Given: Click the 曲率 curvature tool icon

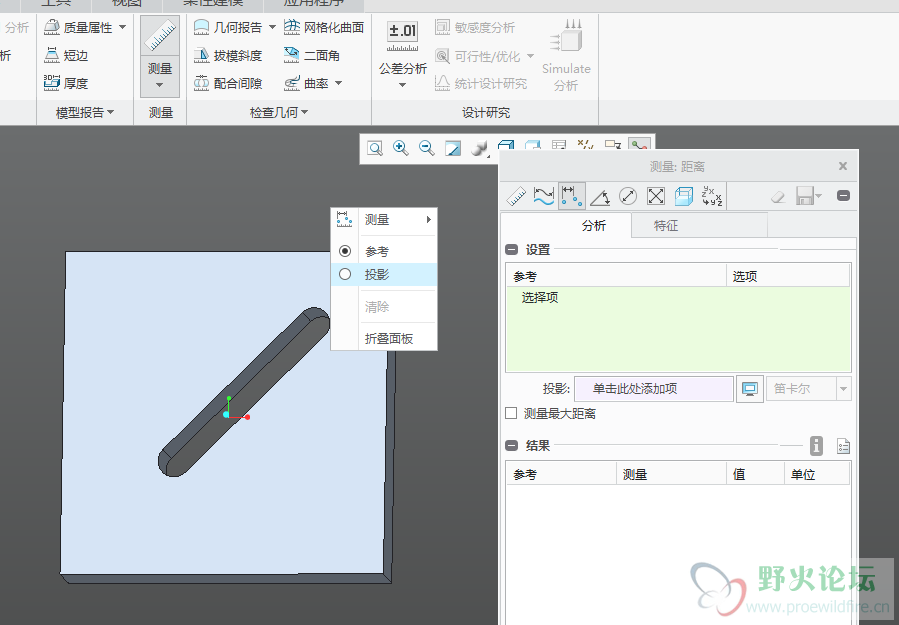Looking at the screenshot, I should pyautogui.click(x=292, y=83).
